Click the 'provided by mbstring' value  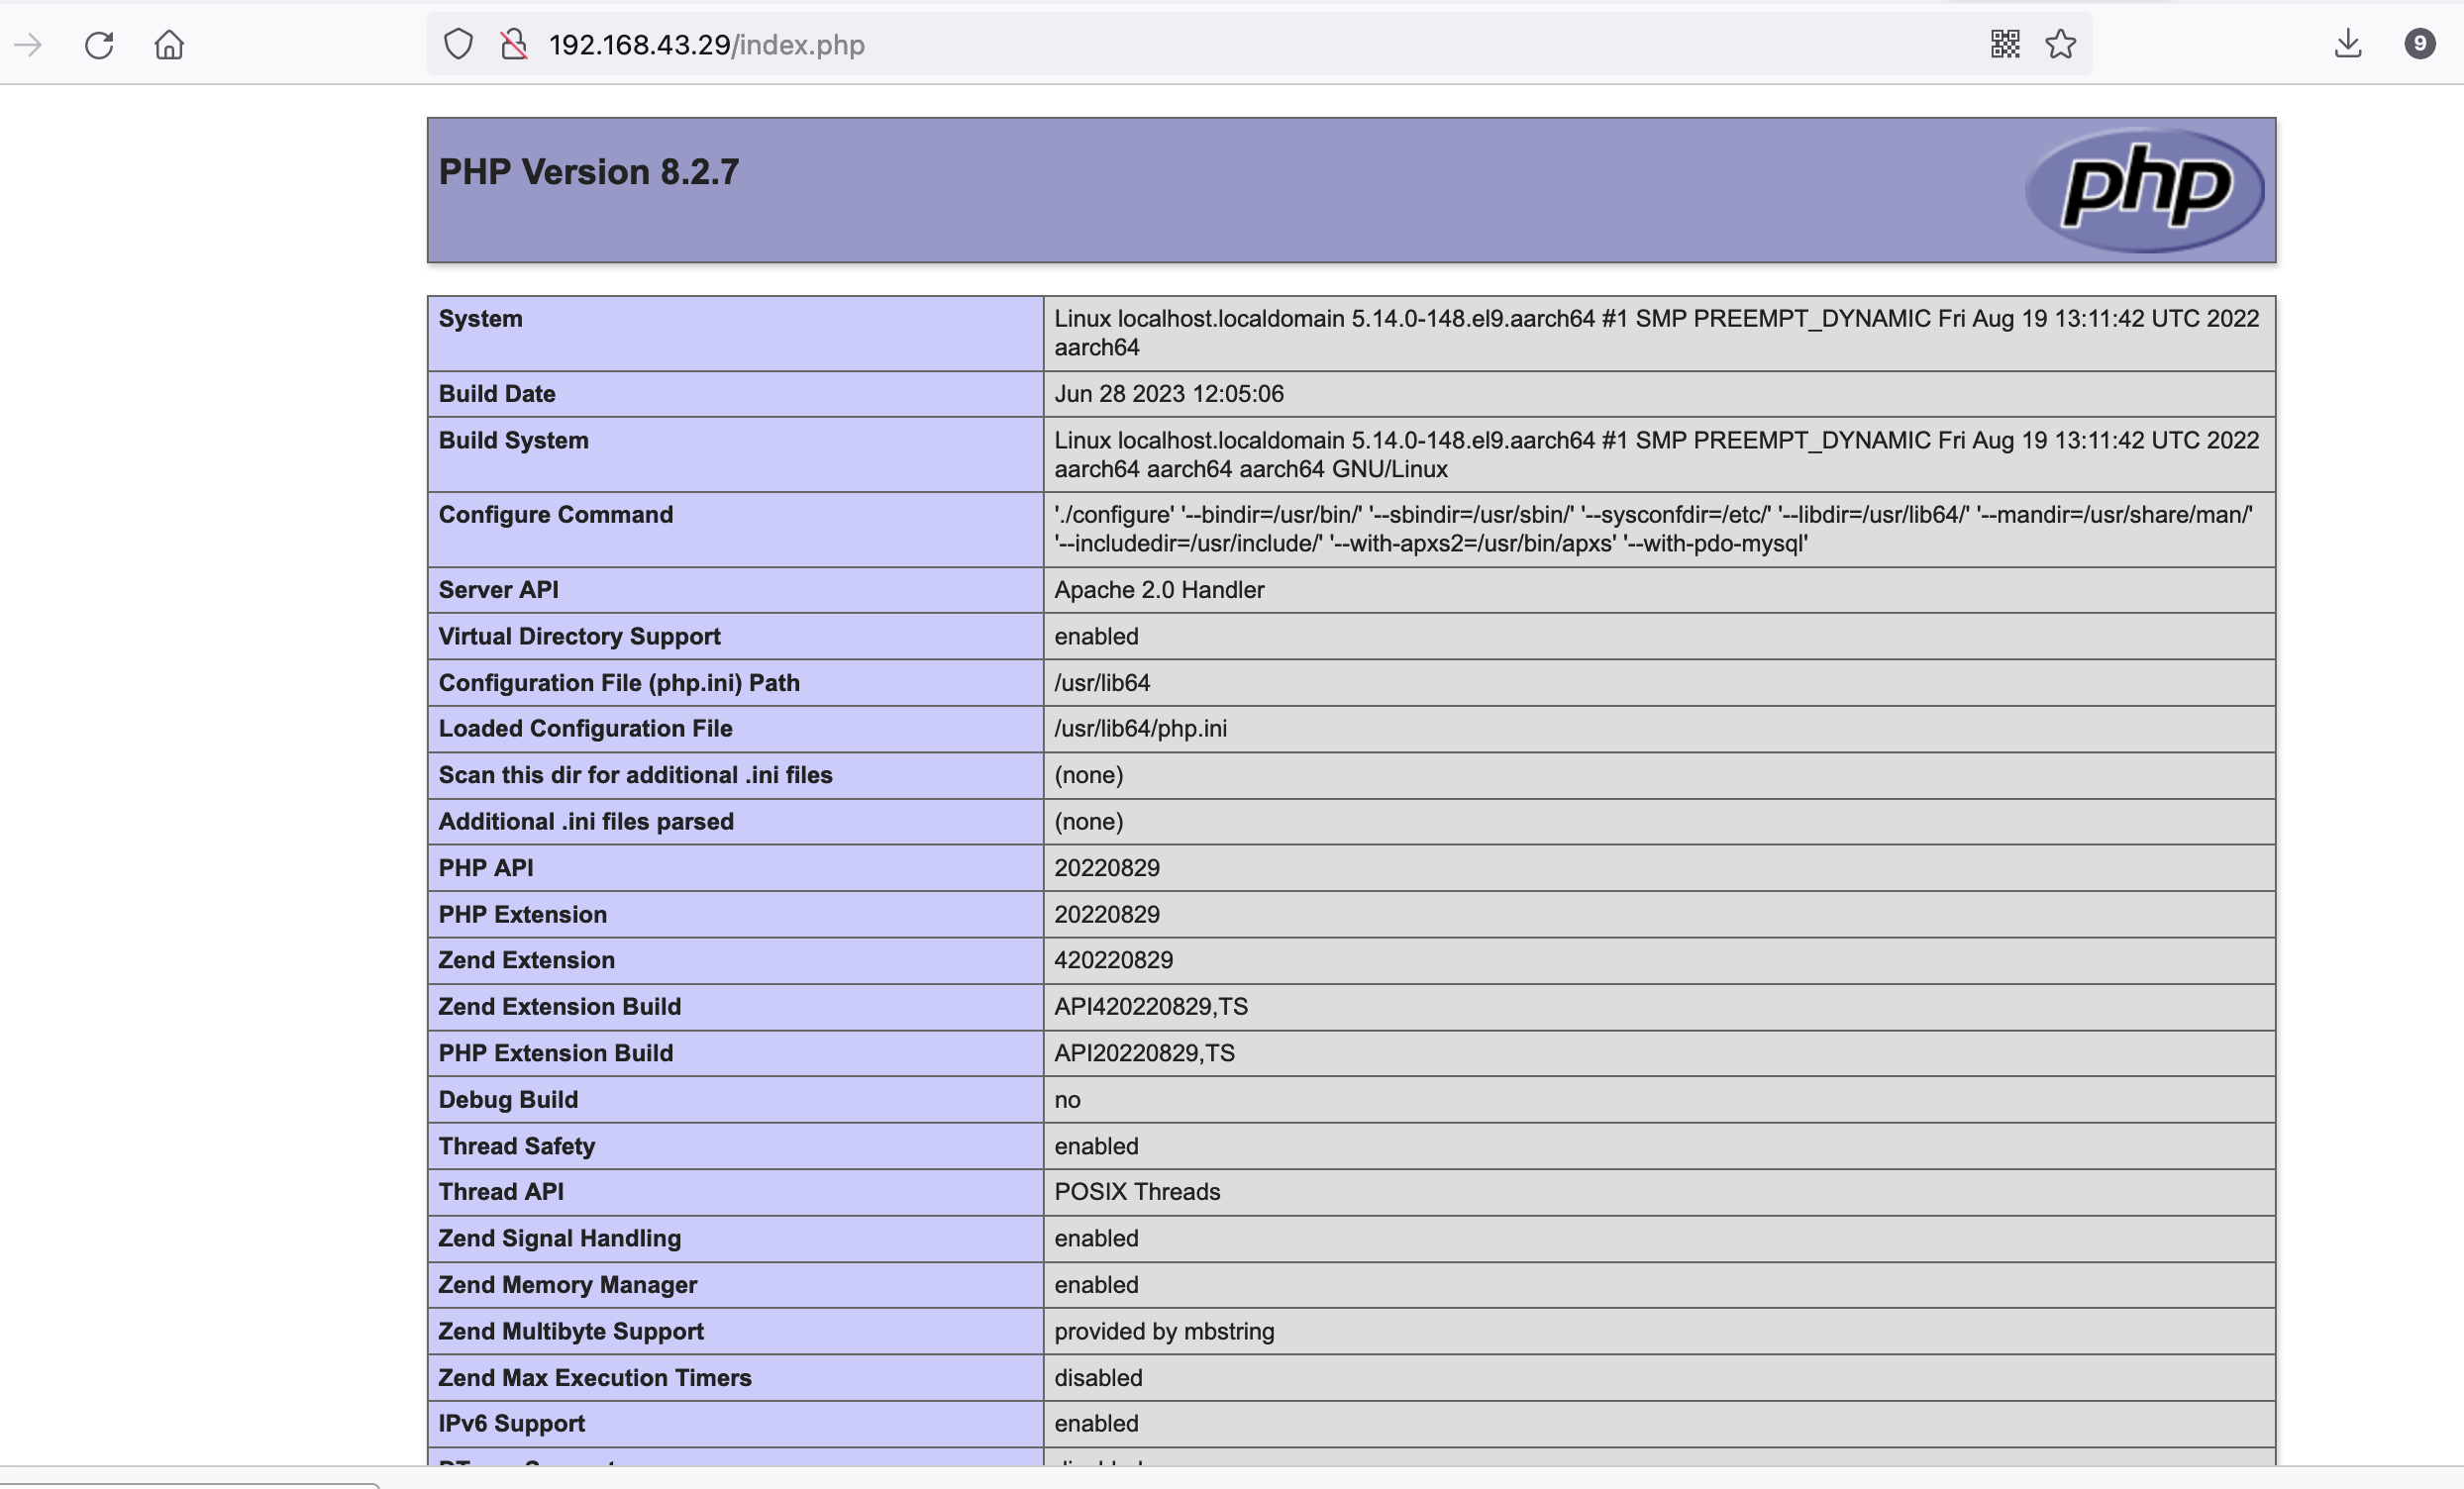coord(1163,1332)
